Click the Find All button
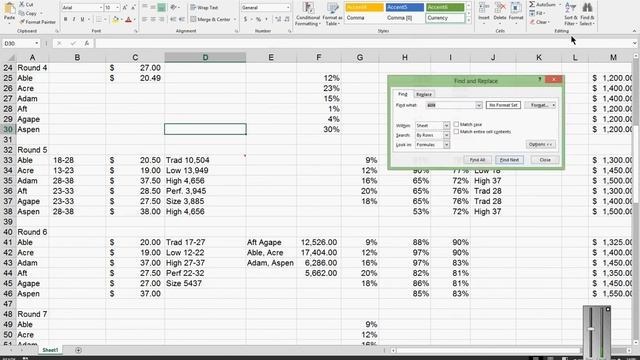The image size is (640, 360). coord(477,160)
